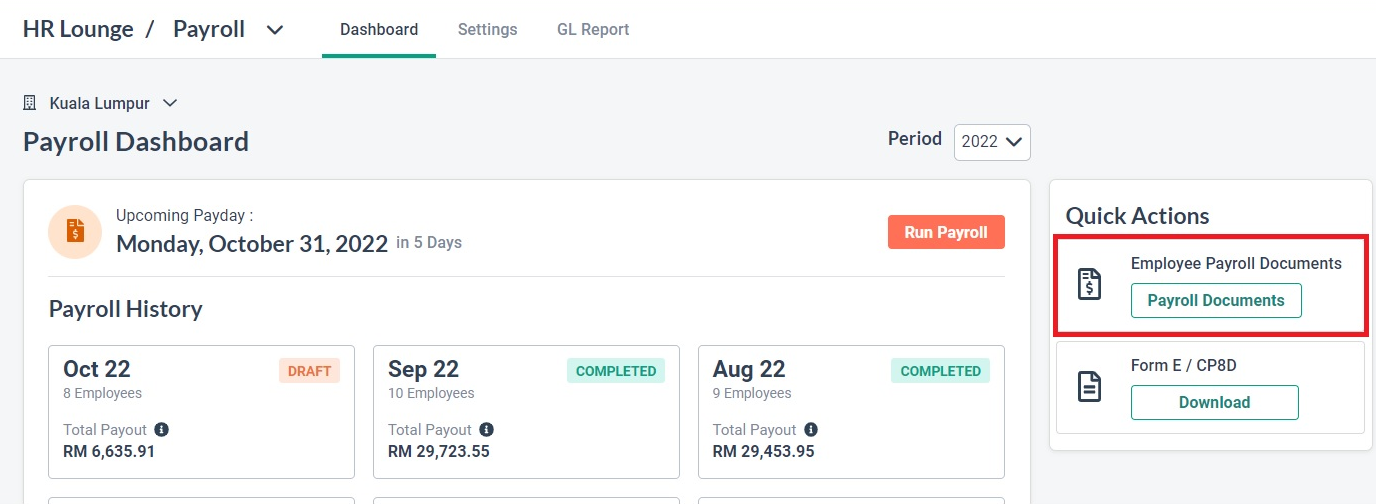The width and height of the screenshot is (1376, 504).
Task: Click the Employee Payroll Documents label
Action: pyautogui.click(x=1236, y=264)
